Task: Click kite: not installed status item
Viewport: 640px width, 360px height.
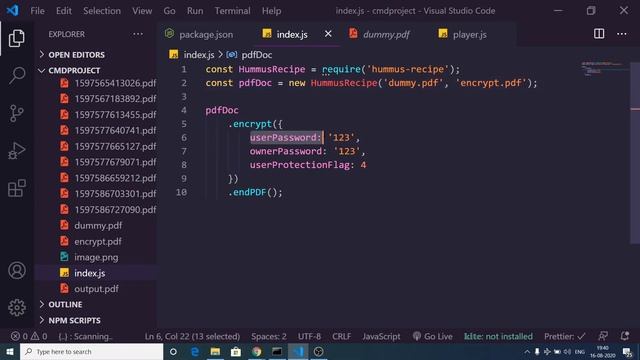Action: pos(498,336)
